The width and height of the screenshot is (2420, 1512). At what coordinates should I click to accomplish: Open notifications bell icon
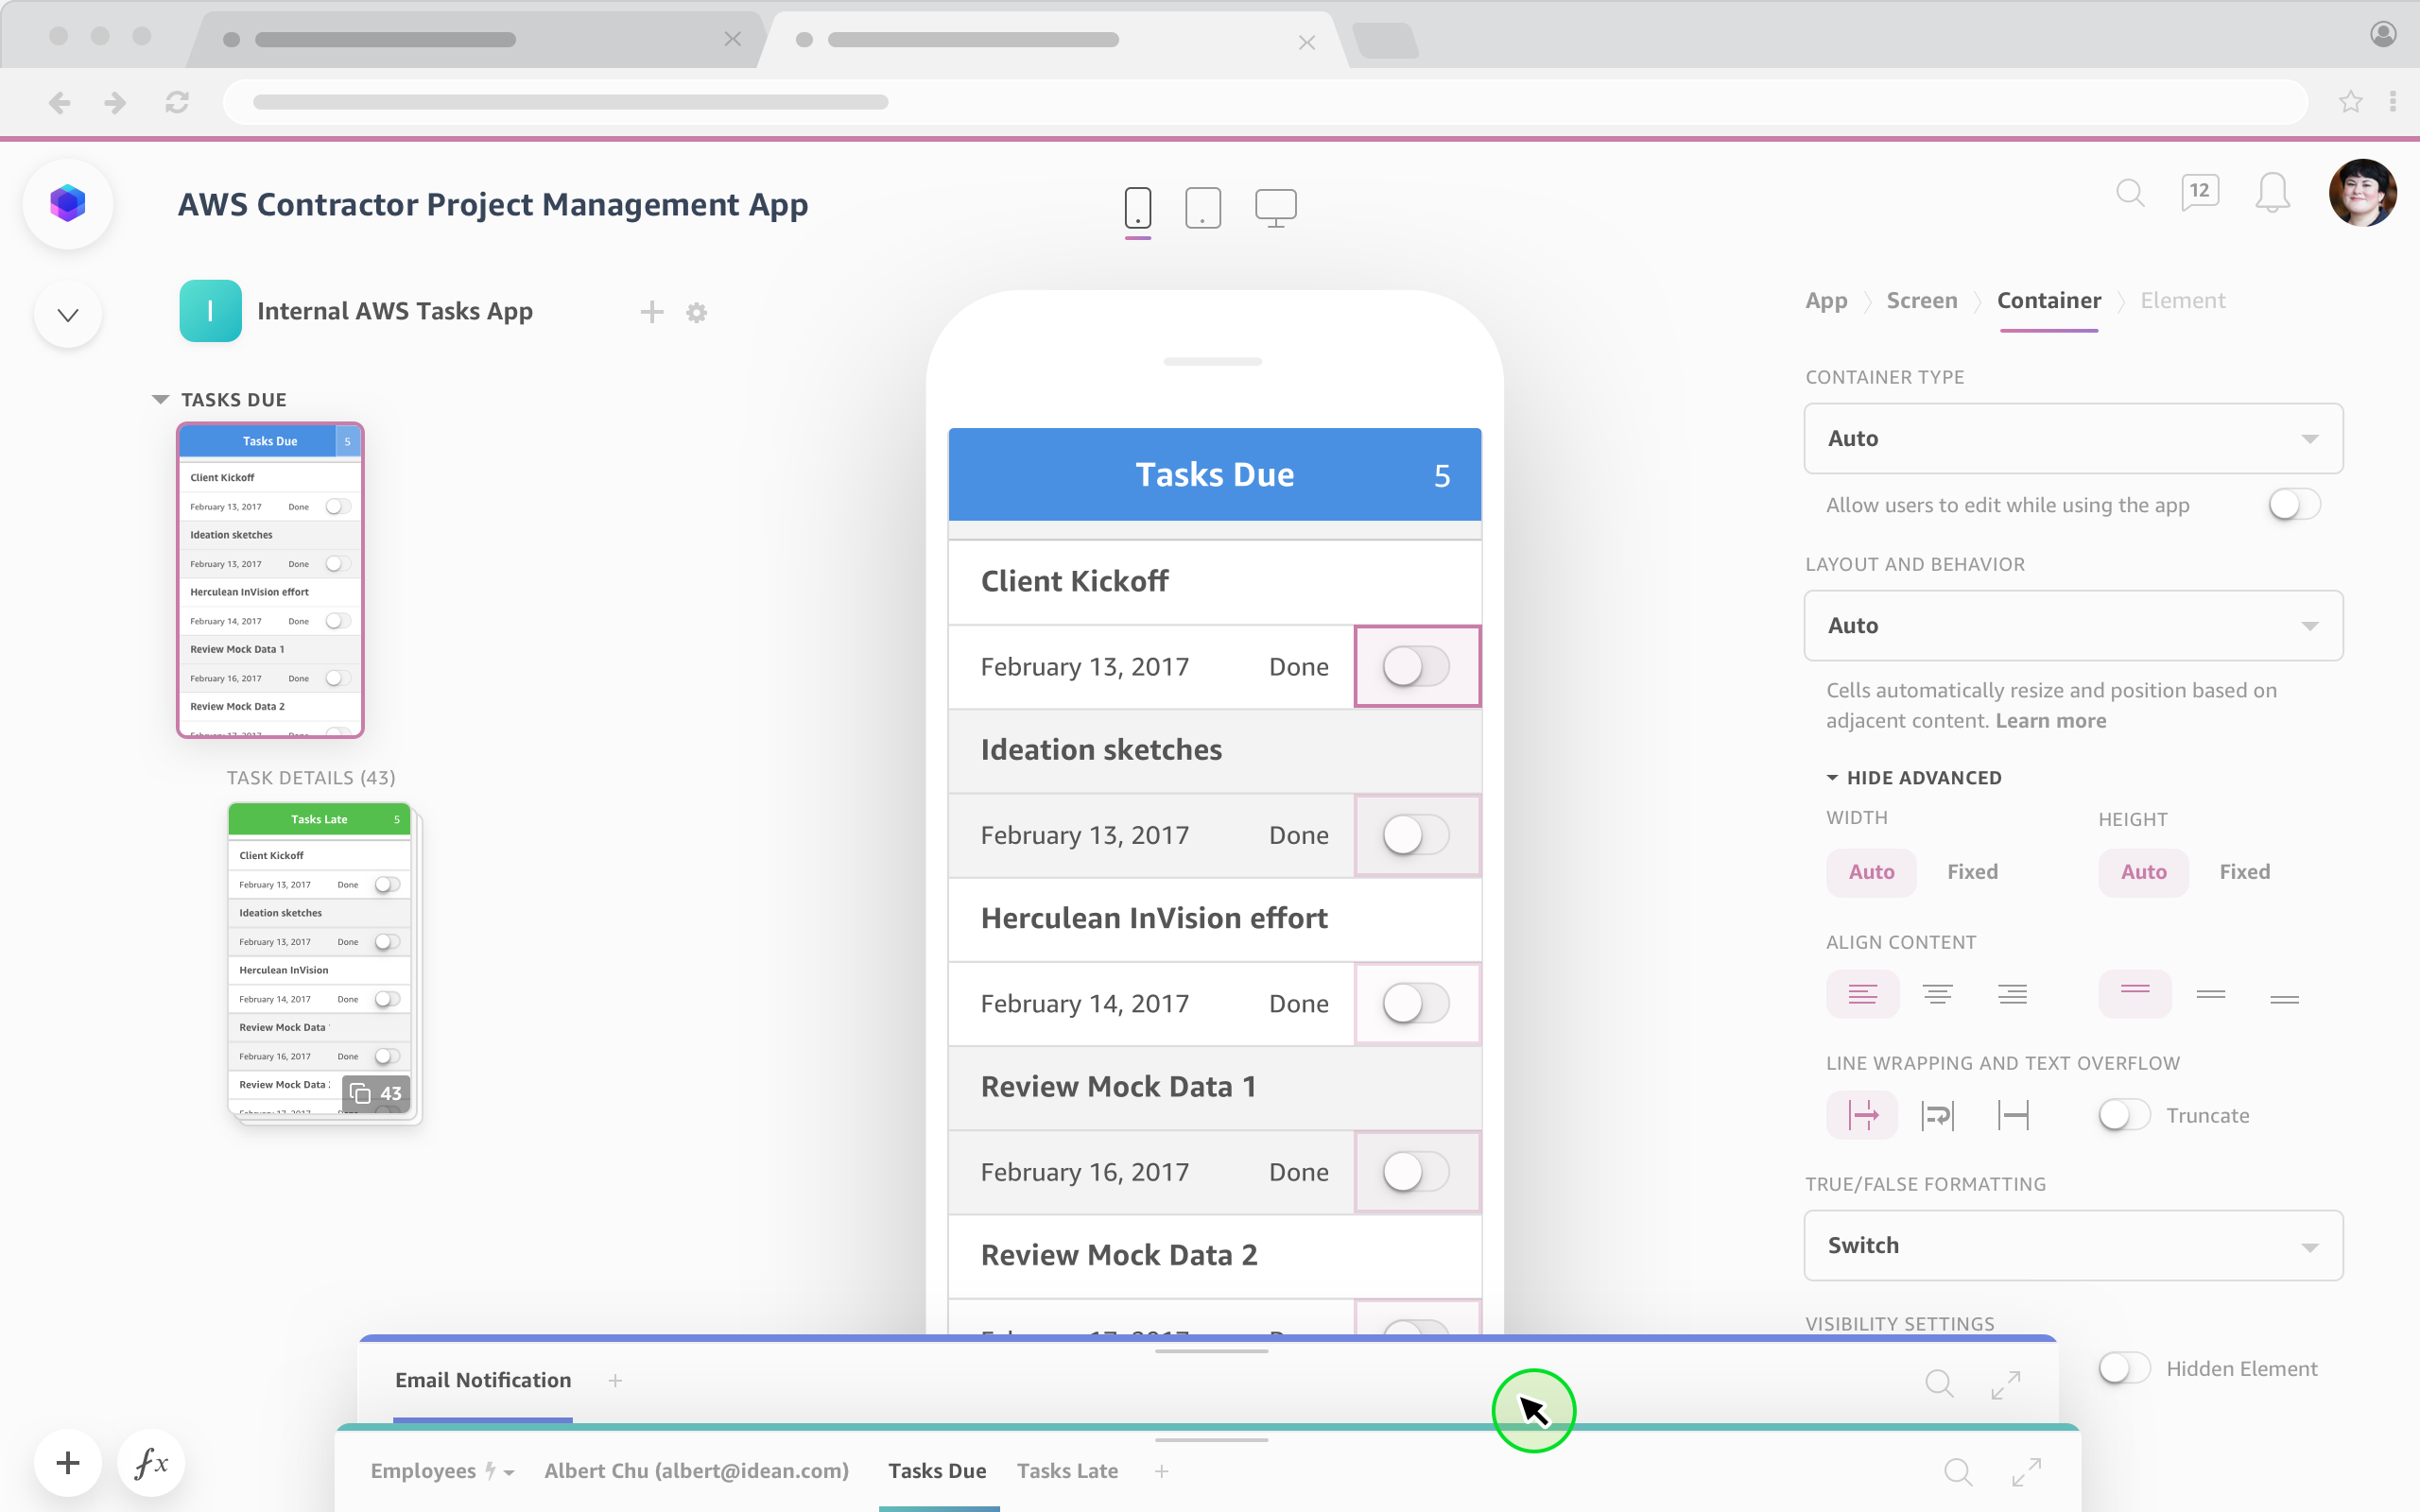[x=2272, y=192]
